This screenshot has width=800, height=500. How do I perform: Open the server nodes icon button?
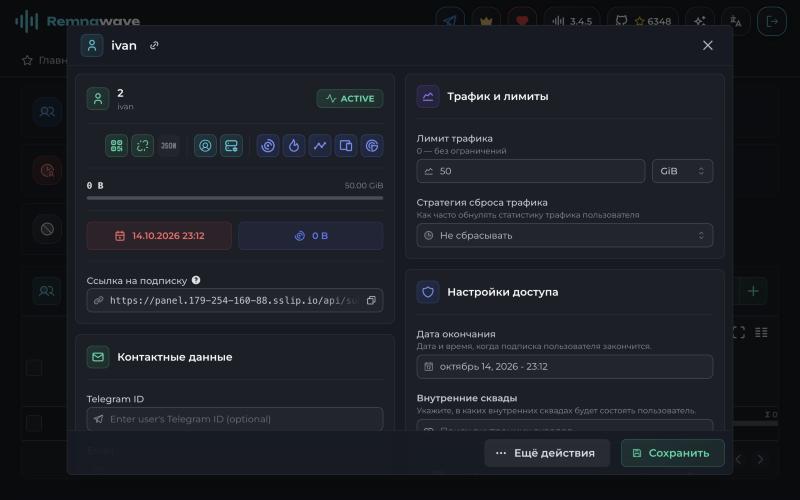click(x=231, y=146)
